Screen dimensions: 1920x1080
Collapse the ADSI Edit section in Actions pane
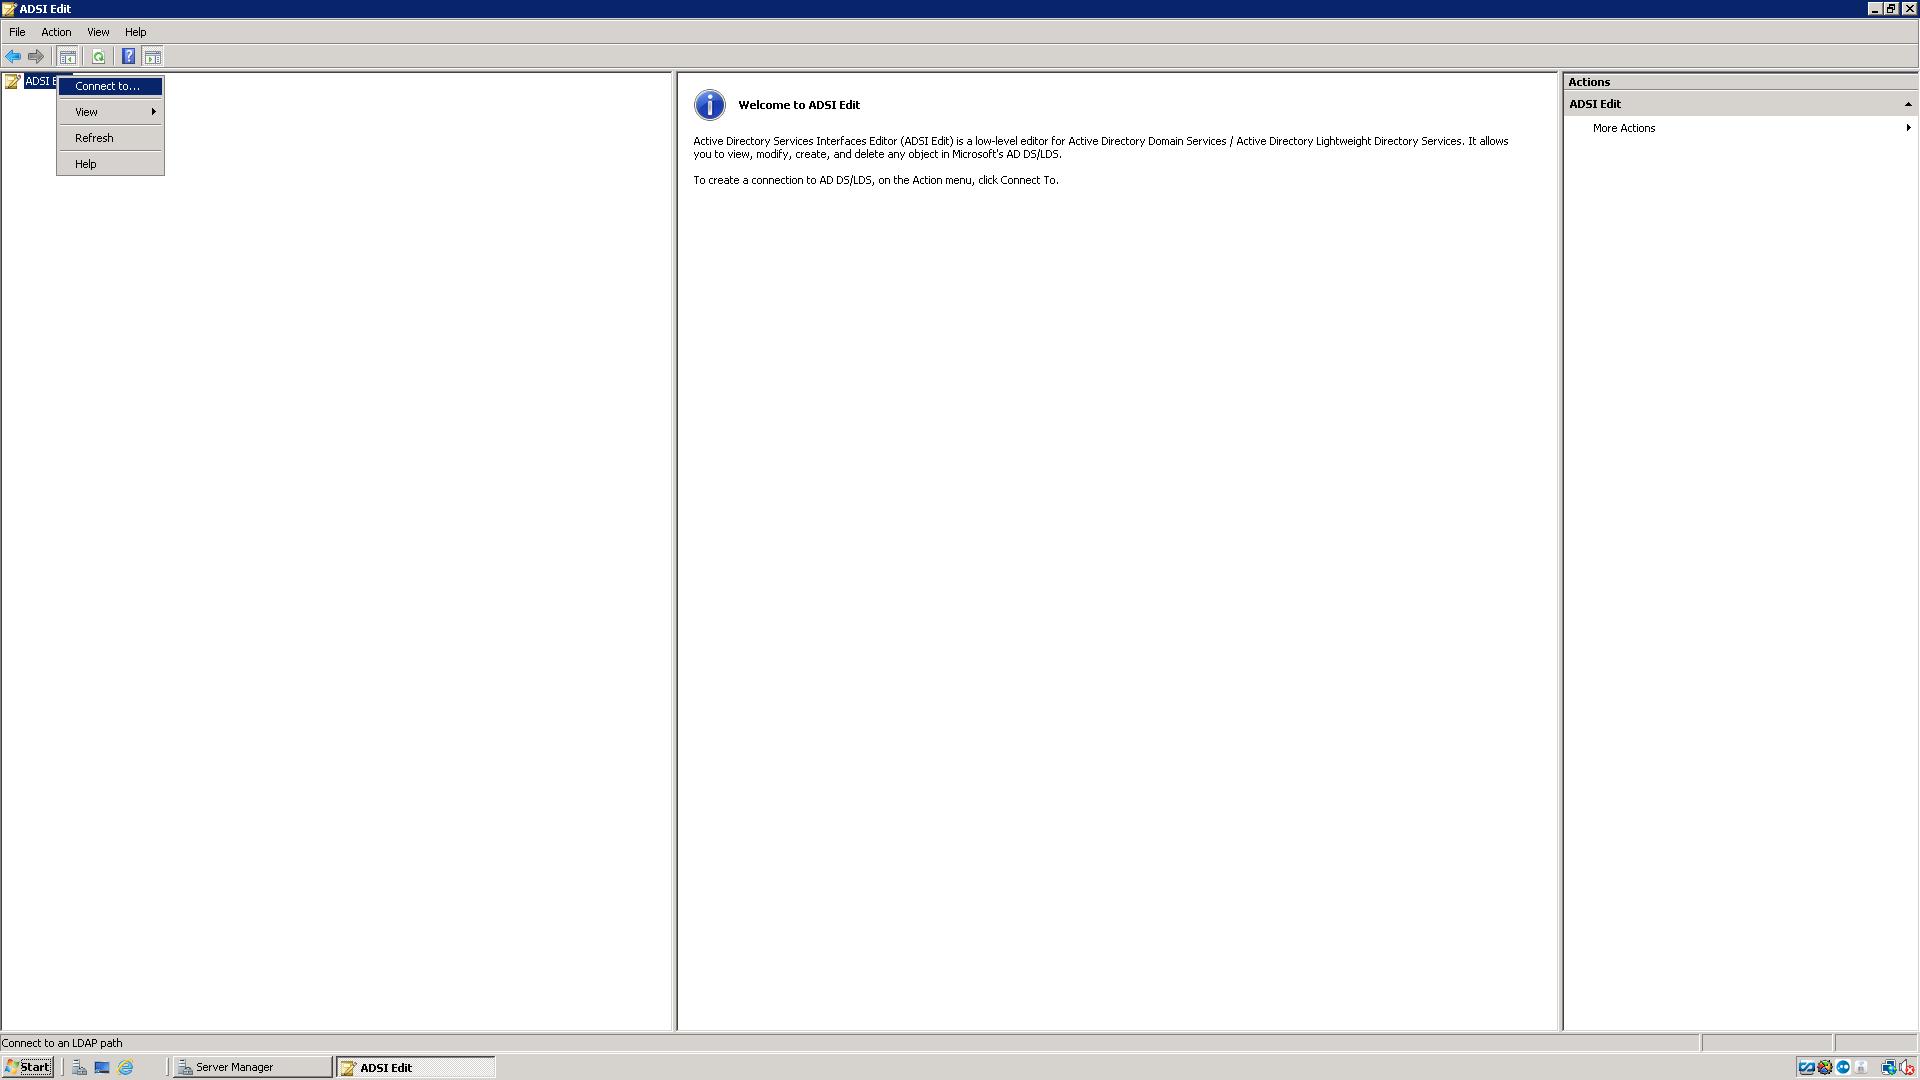click(x=1907, y=104)
